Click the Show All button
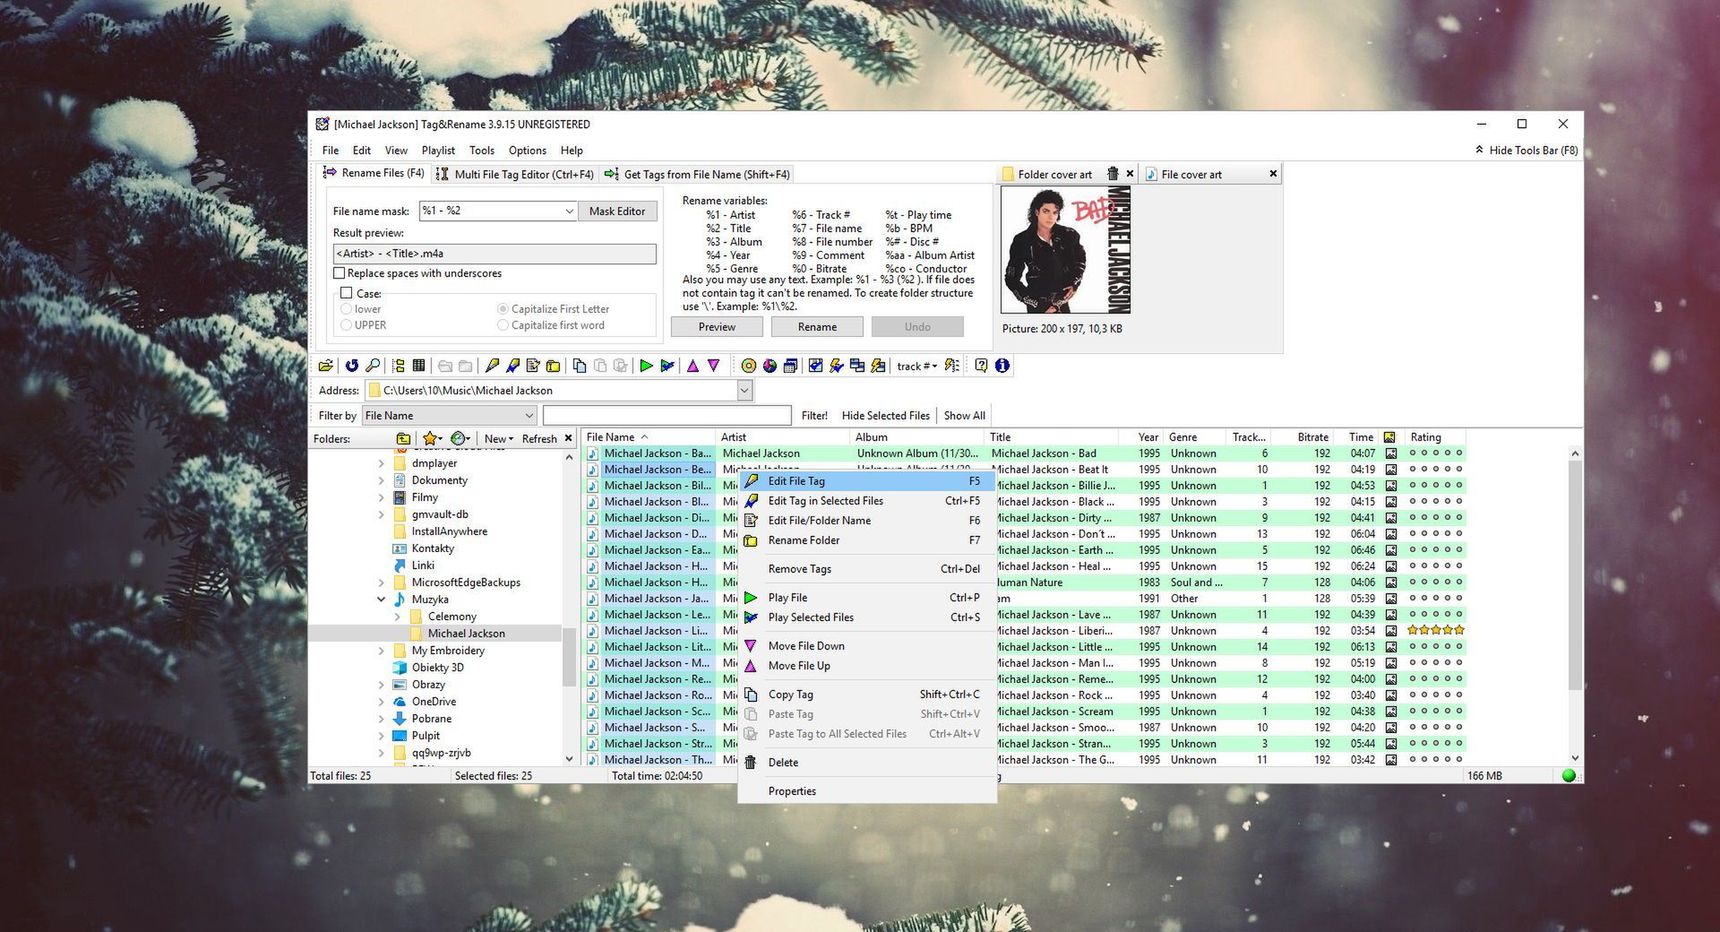This screenshot has width=1720, height=932. pyautogui.click(x=964, y=416)
